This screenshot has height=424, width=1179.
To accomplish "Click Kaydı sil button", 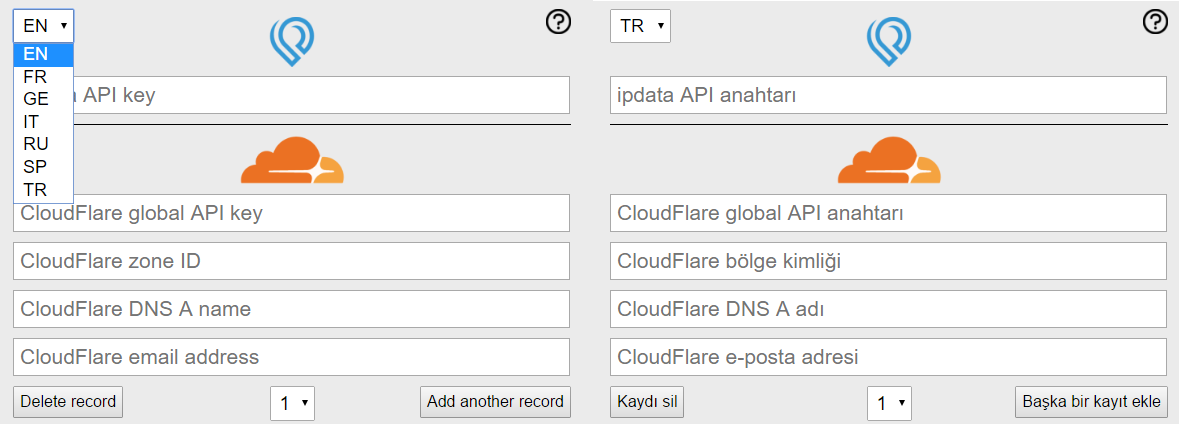I will 647,401.
